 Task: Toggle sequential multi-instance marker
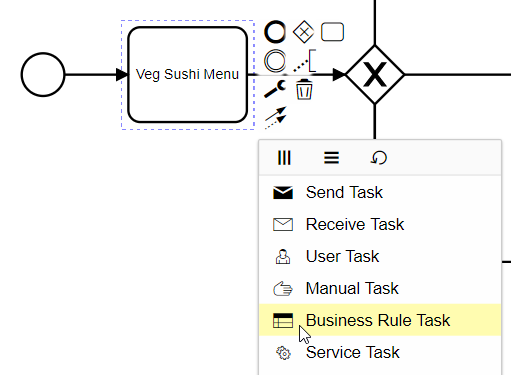(331, 158)
